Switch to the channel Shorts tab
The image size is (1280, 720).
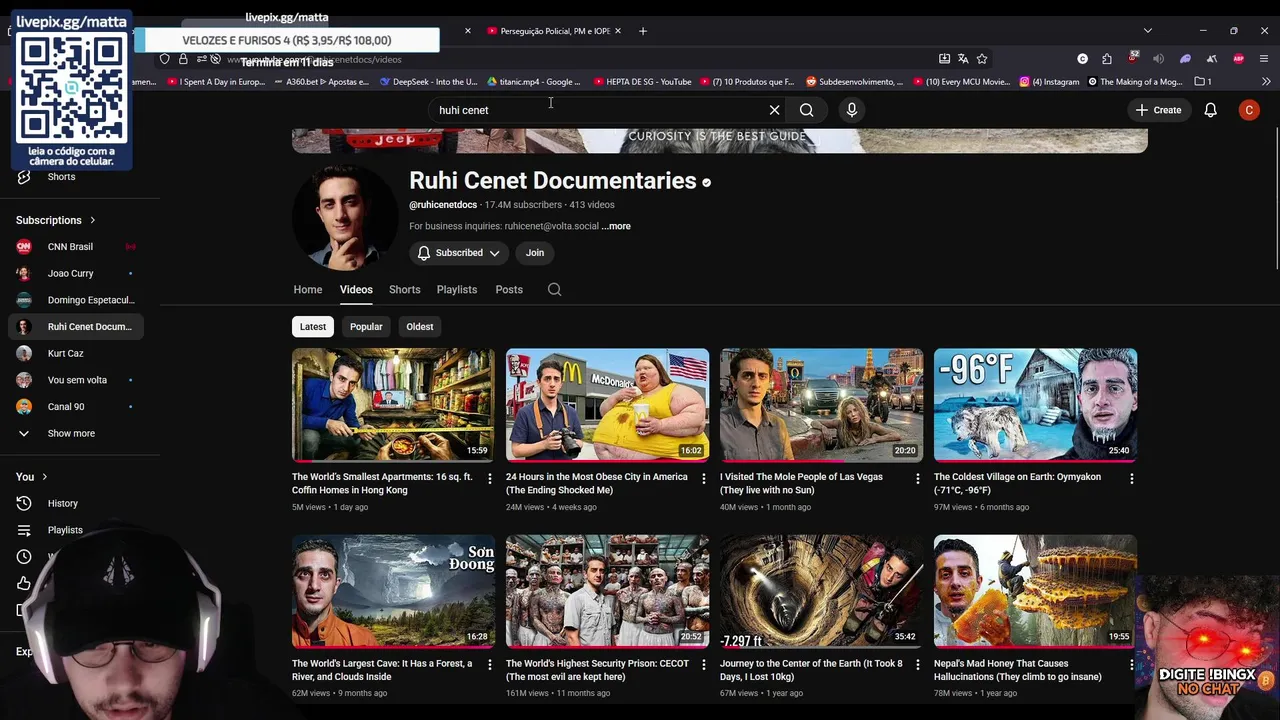pos(405,290)
